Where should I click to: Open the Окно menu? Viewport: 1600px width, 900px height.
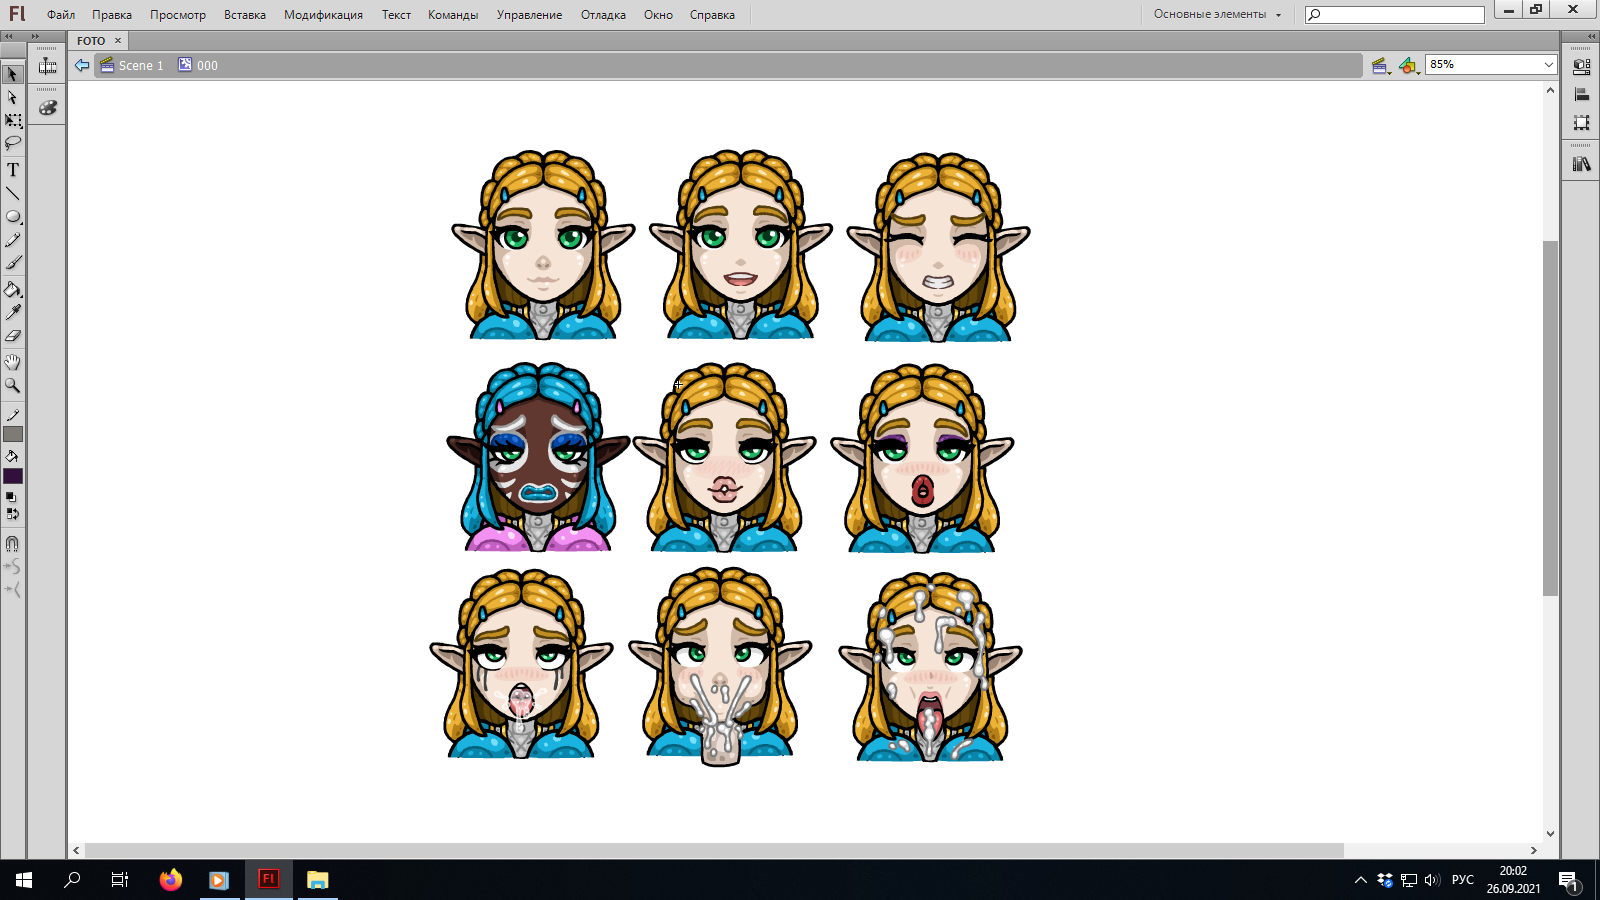[x=658, y=15]
